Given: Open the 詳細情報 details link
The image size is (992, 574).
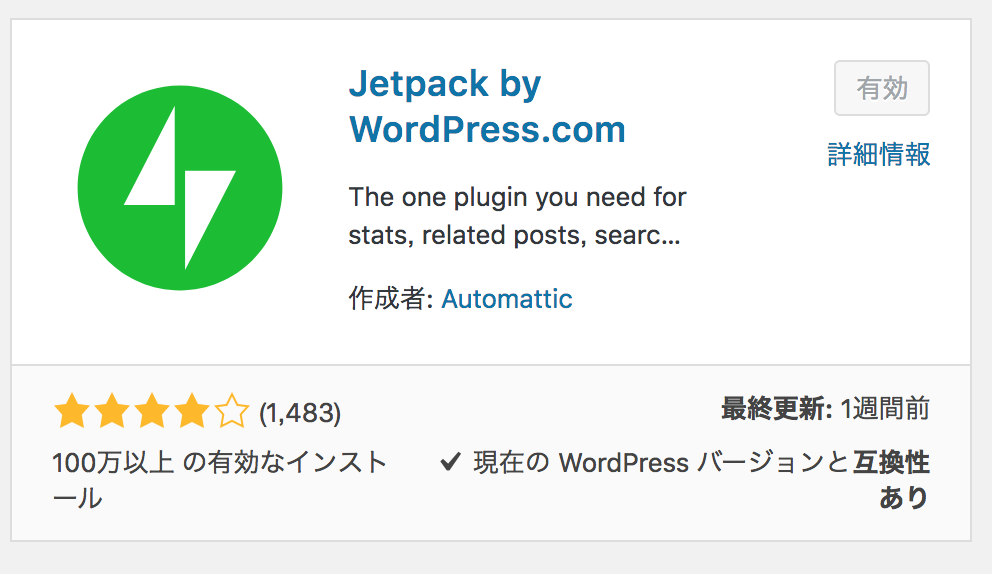Looking at the screenshot, I should pyautogui.click(x=879, y=154).
